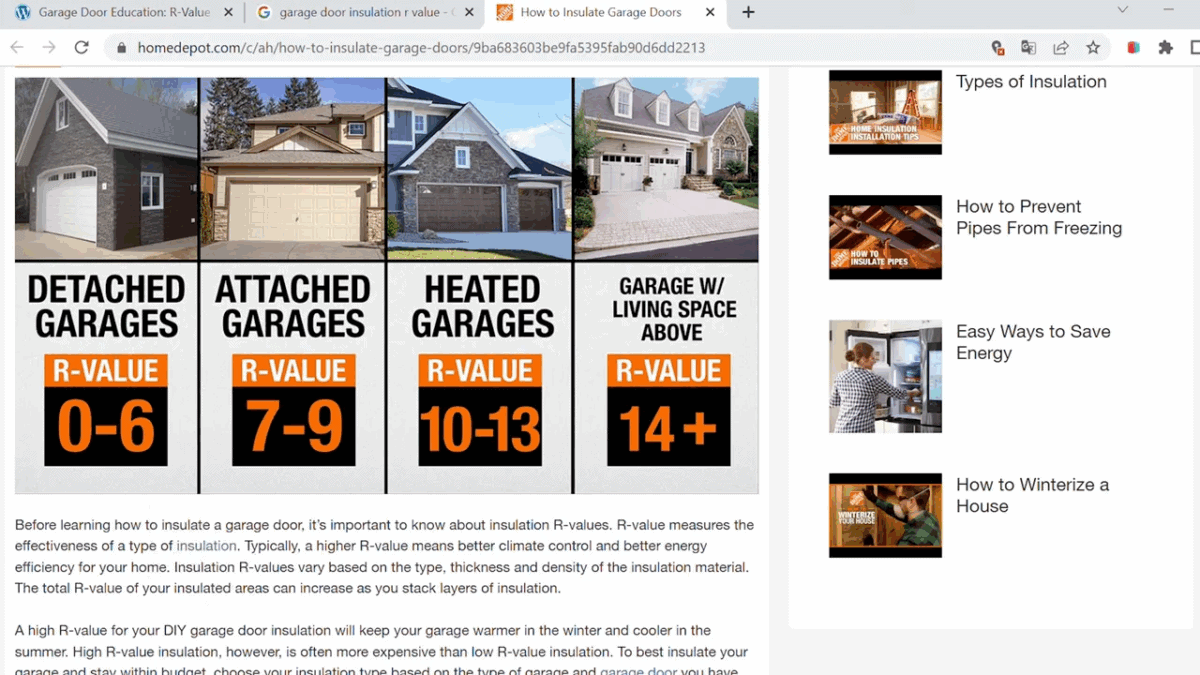1200x675 pixels.
Task: Open the window chevron dropdown at top right
Action: (1122, 9)
